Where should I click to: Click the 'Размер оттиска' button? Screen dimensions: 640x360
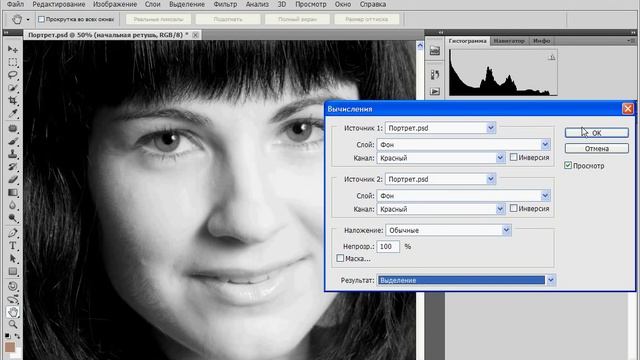coord(367,19)
